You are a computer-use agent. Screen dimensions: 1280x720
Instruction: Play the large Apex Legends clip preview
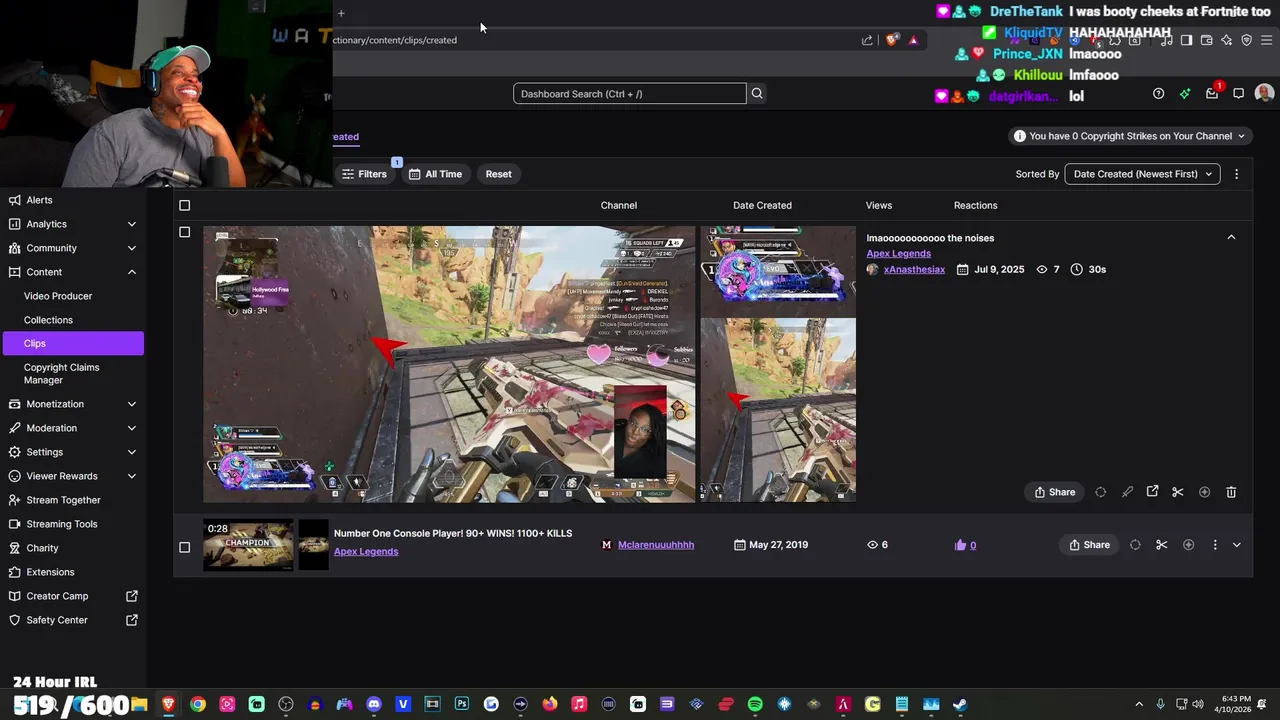tap(449, 364)
